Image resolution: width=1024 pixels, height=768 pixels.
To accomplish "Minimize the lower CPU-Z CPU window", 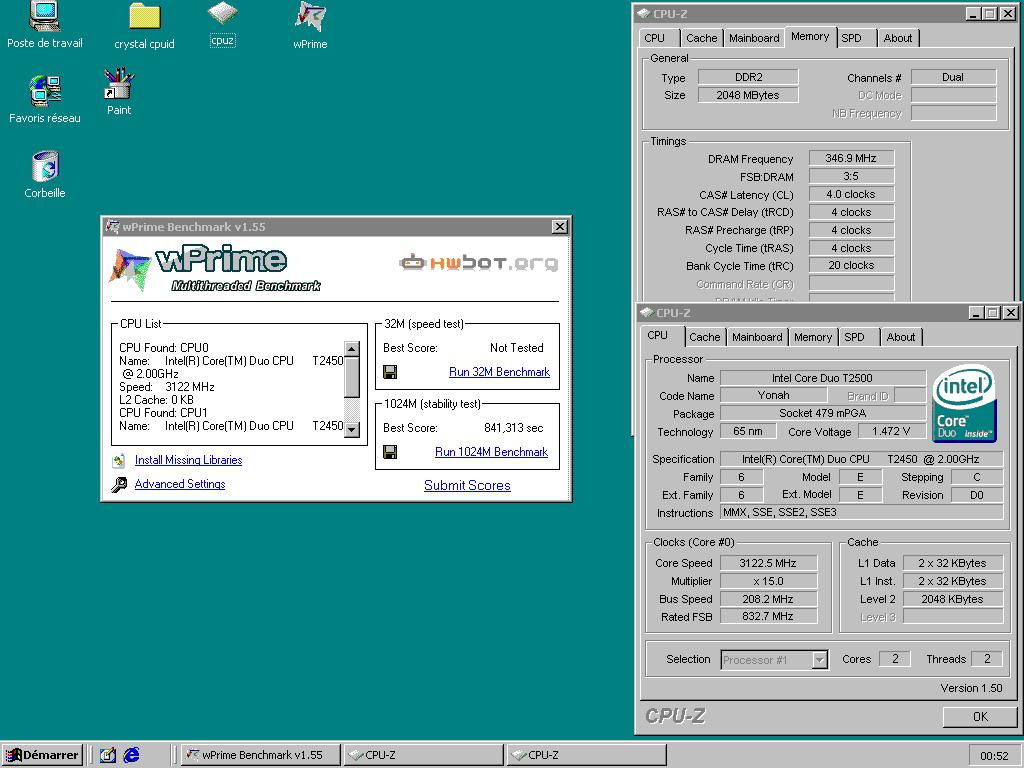I will pos(976,313).
